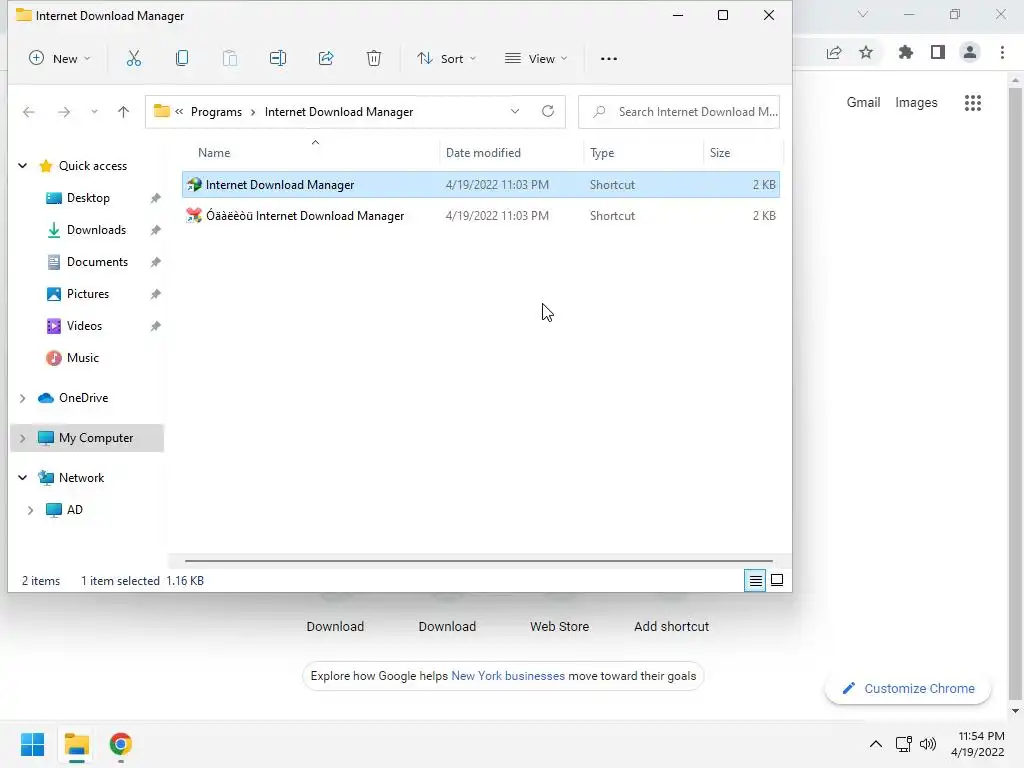1024x768 pixels.
Task: Open the Sort dropdown
Action: click(x=447, y=59)
